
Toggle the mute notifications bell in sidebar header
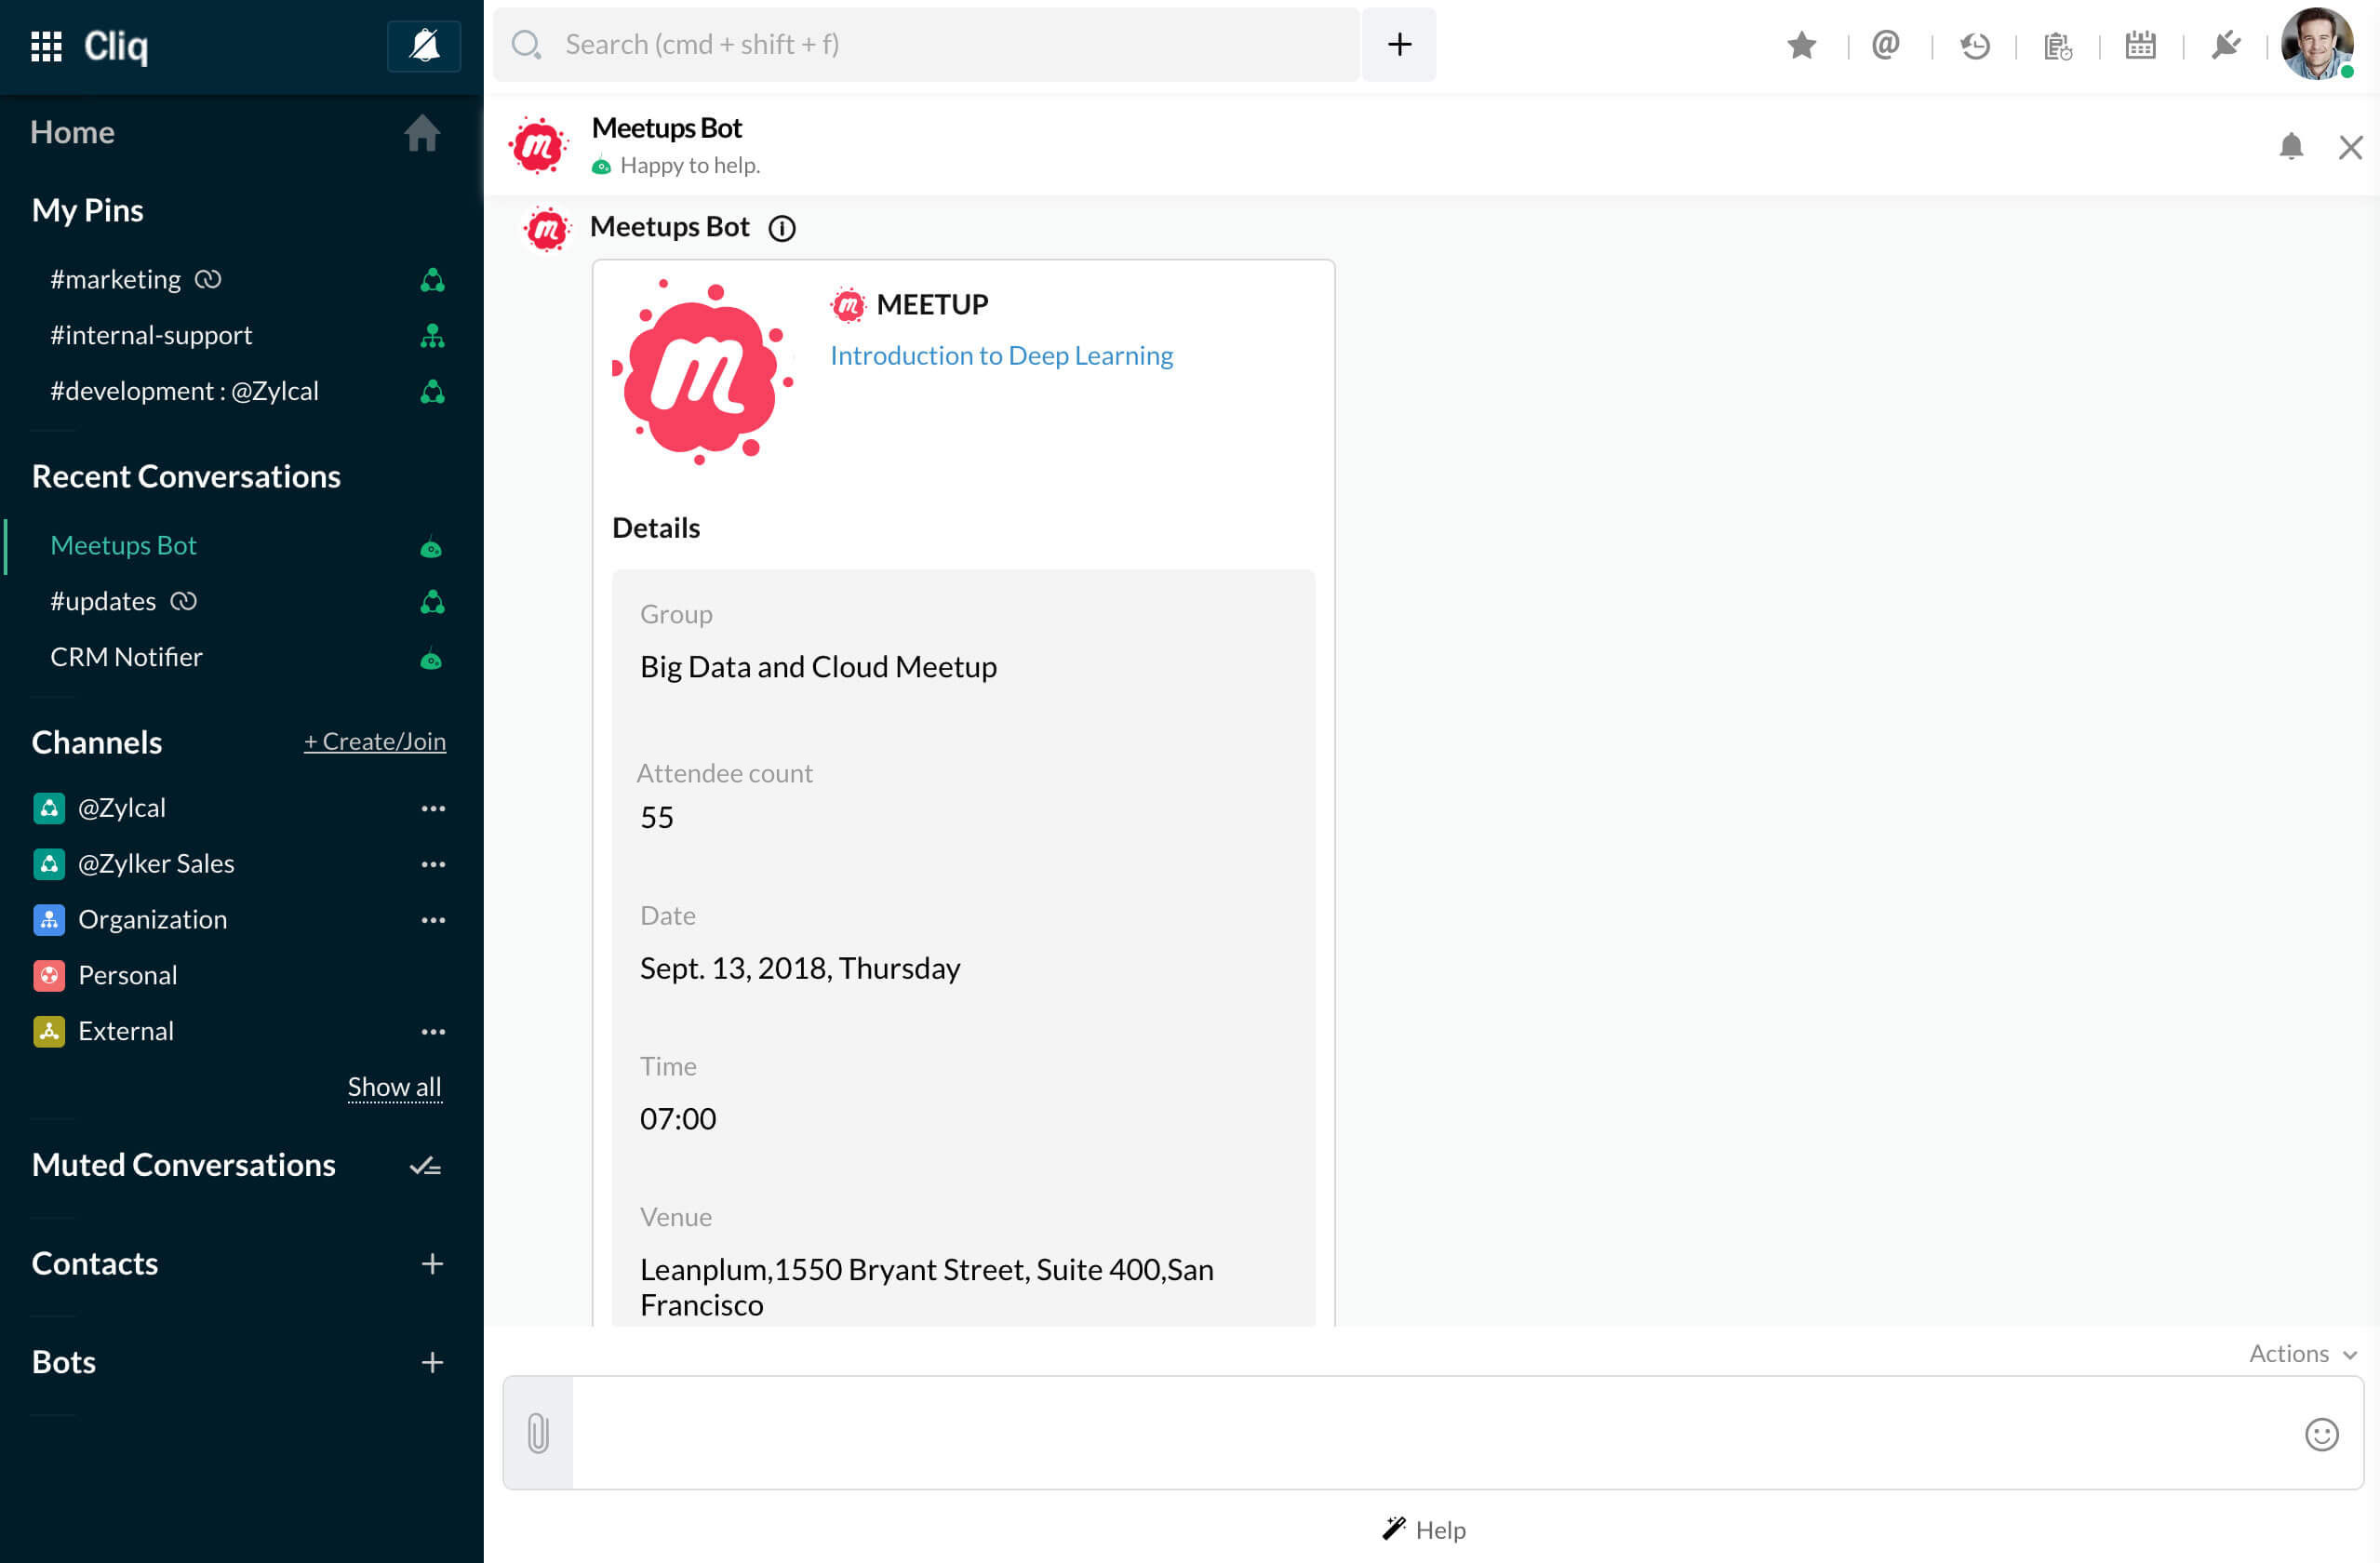424,46
